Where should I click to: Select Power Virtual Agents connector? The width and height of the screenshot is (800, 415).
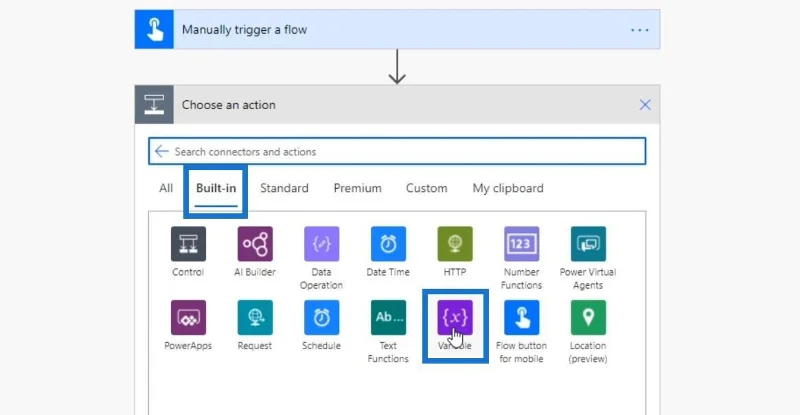click(x=588, y=244)
